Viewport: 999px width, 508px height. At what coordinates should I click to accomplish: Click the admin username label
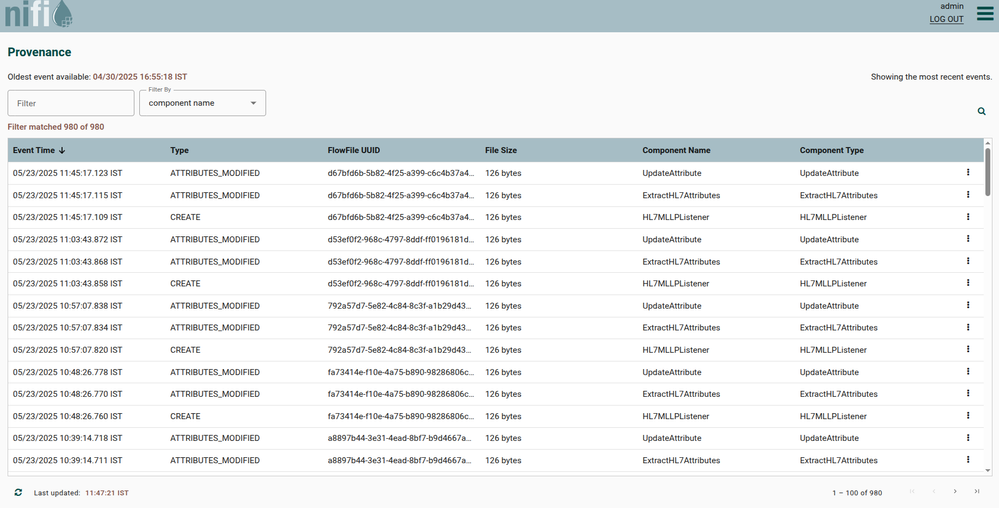click(952, 6)
